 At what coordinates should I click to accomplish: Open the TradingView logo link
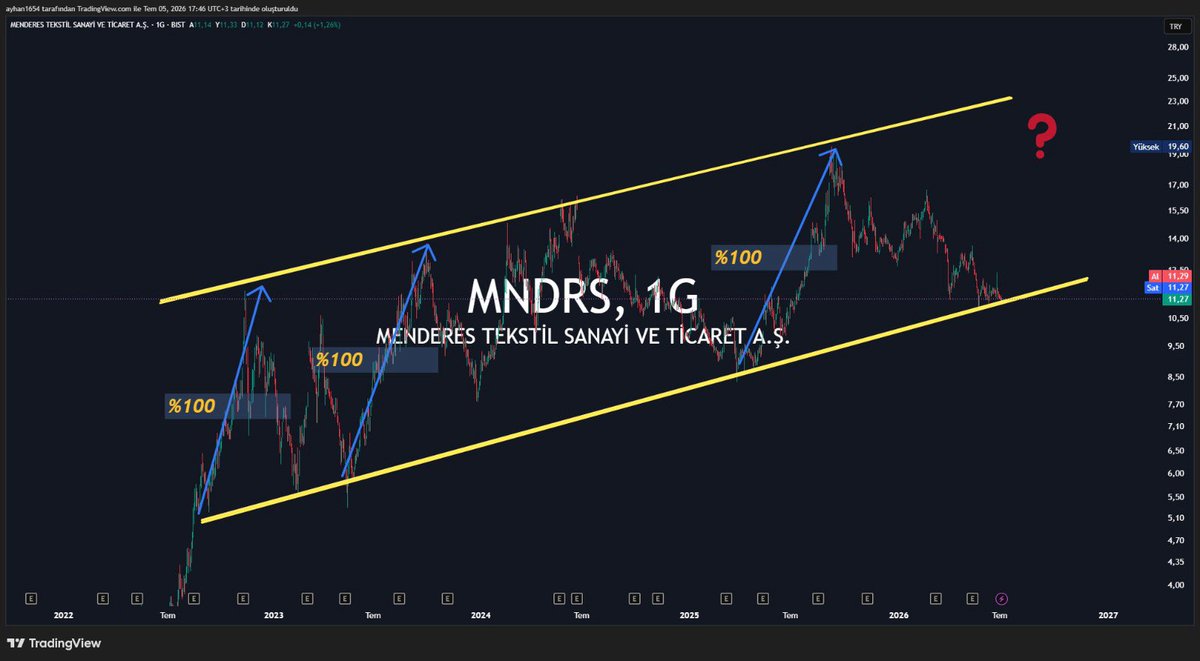55,643
